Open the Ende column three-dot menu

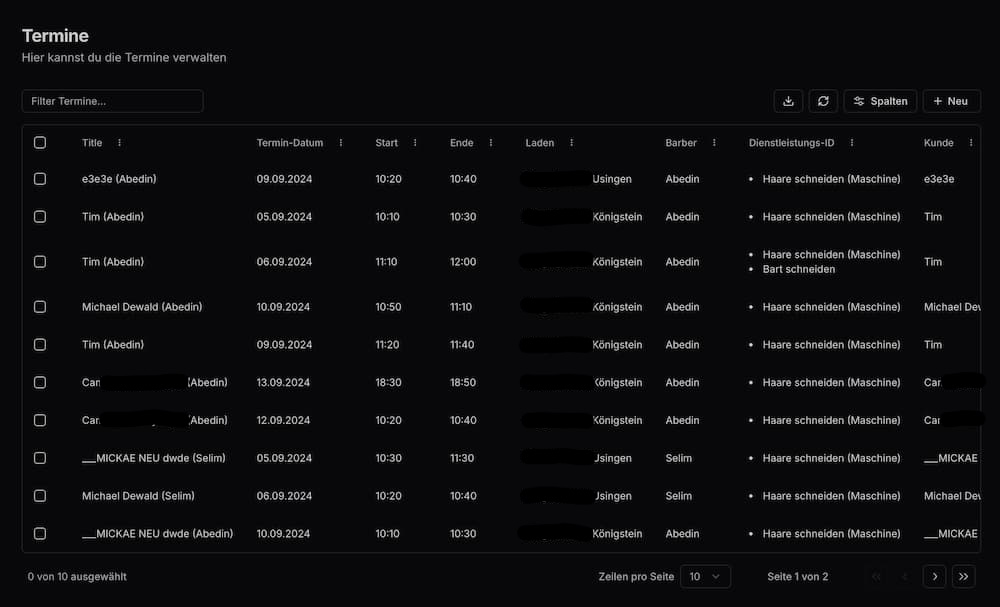coord(491,143)
